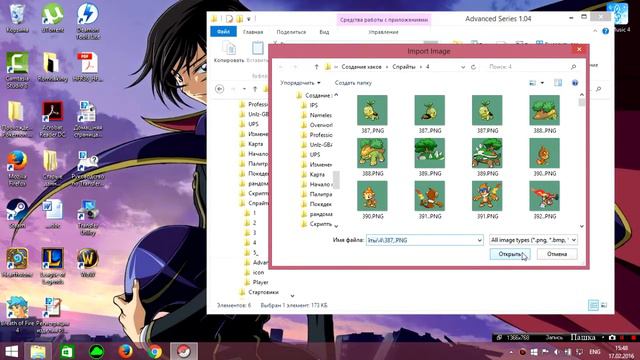
Task: Collapse the Explorer ribbon with the chevron
Action: 595,31
